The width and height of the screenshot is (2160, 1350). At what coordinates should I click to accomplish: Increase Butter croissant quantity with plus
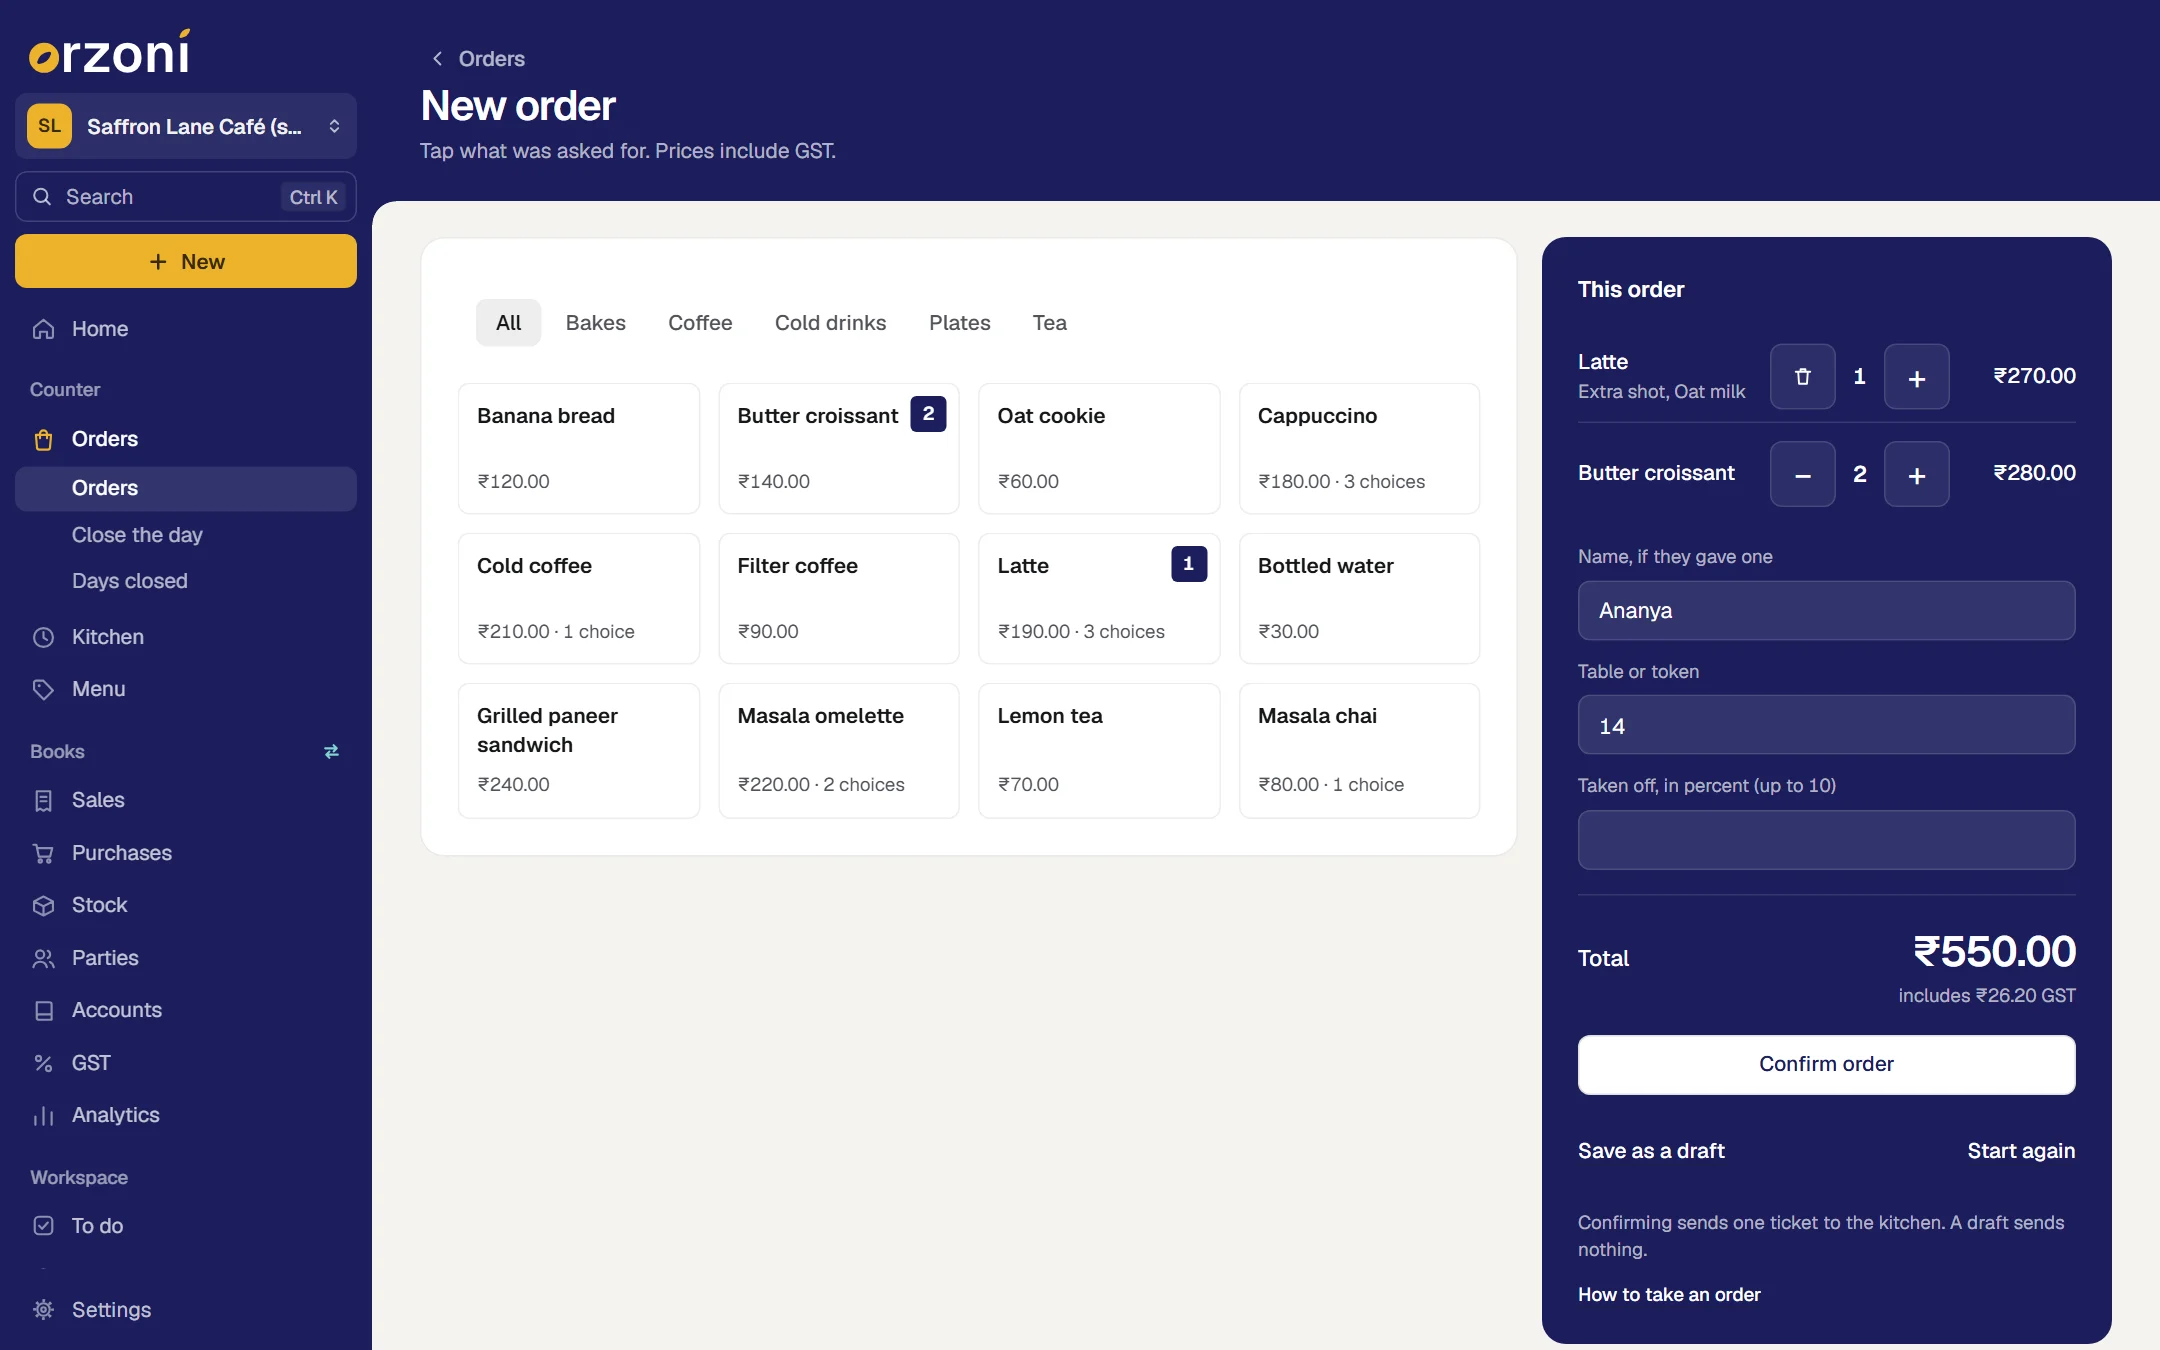(x=1916, y=474)
